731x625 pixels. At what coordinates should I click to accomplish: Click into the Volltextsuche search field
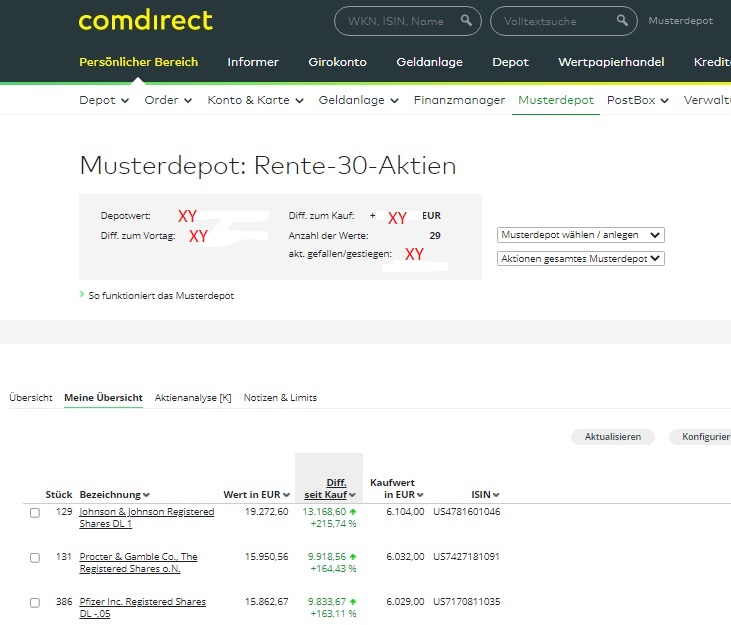click(555, 21)
